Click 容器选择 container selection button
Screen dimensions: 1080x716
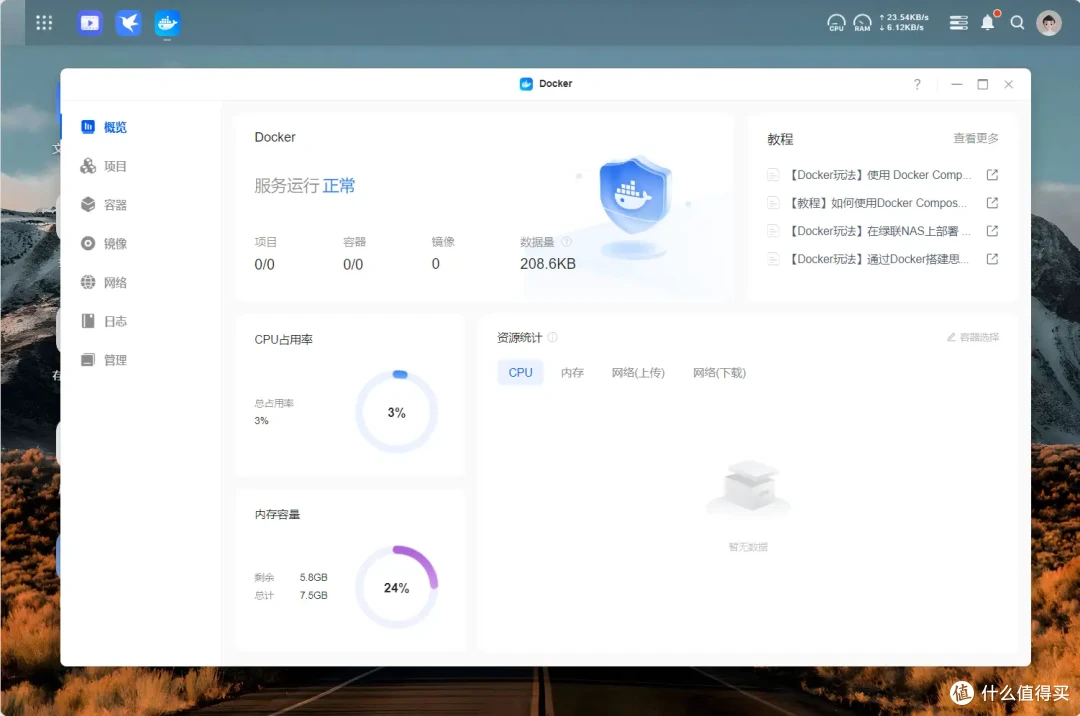tap(973, 337)
